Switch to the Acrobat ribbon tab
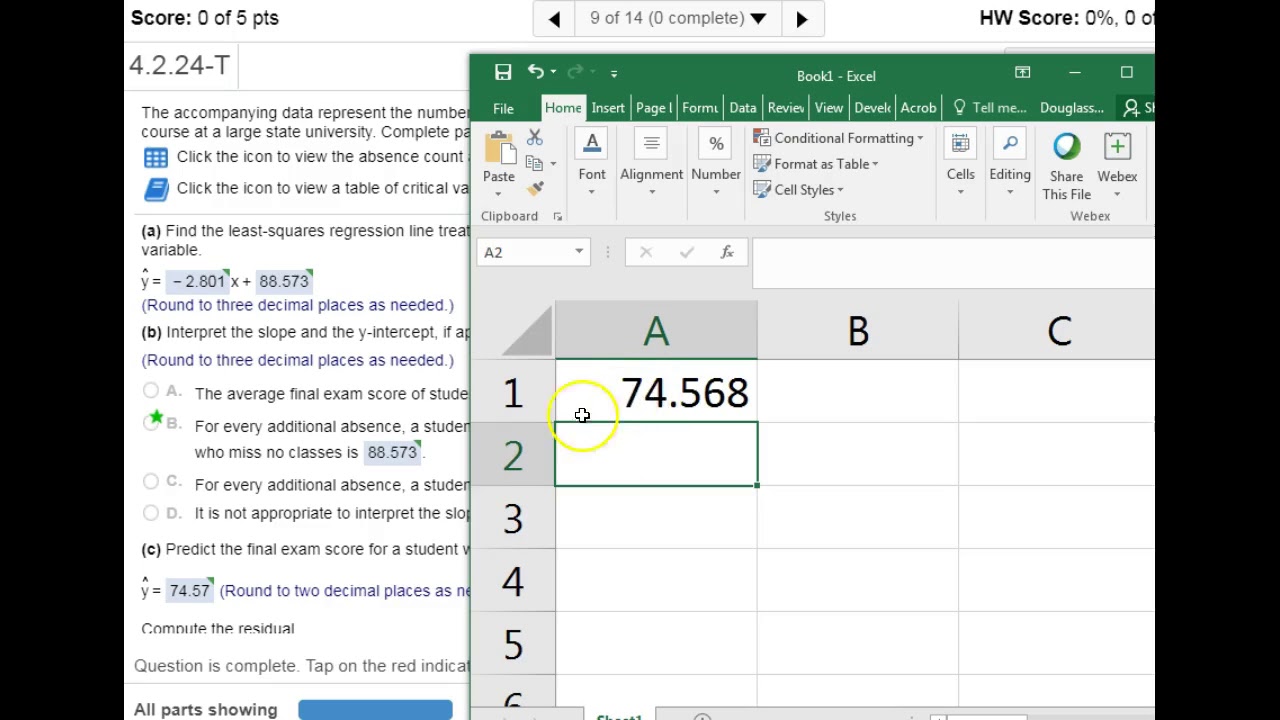 click(918, 108)
